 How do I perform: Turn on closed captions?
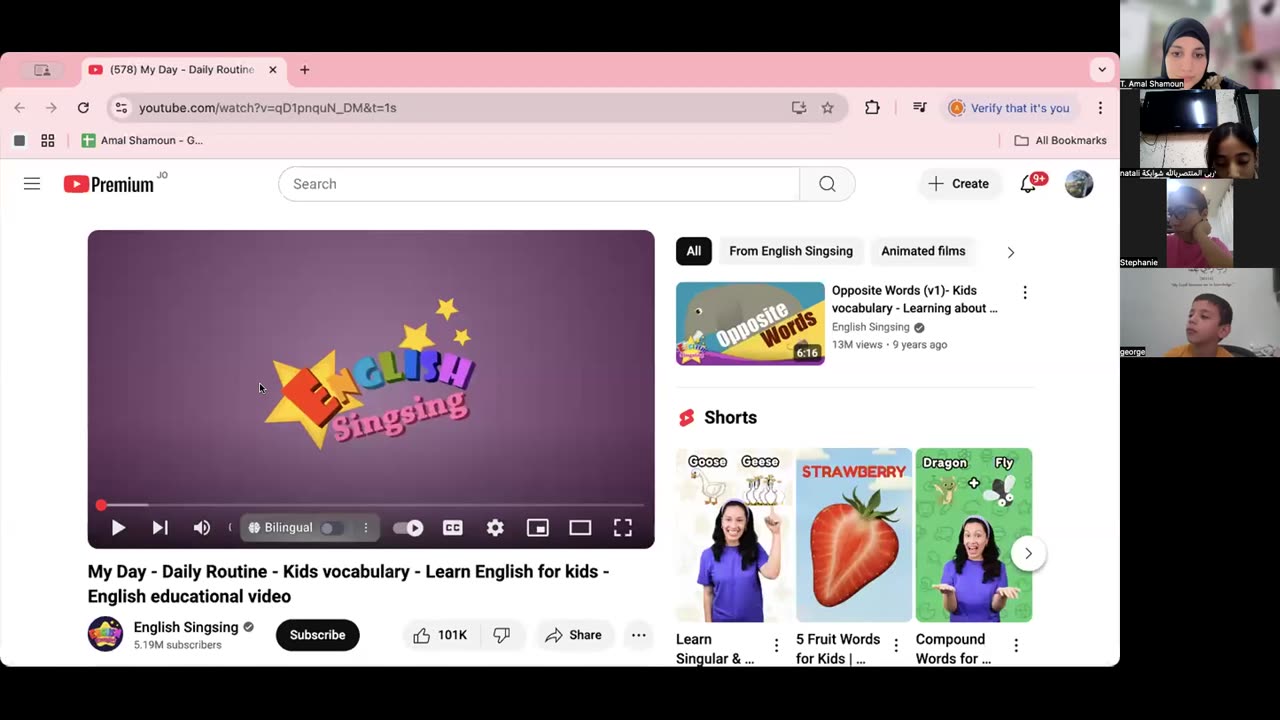click(453, 528)
